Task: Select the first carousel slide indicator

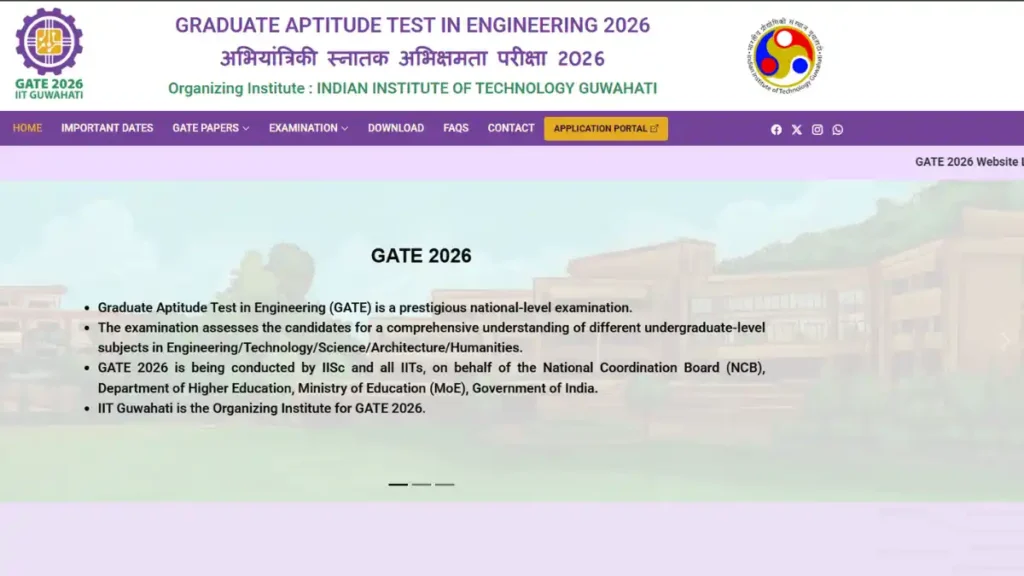Action: click(x=398, y=484)
